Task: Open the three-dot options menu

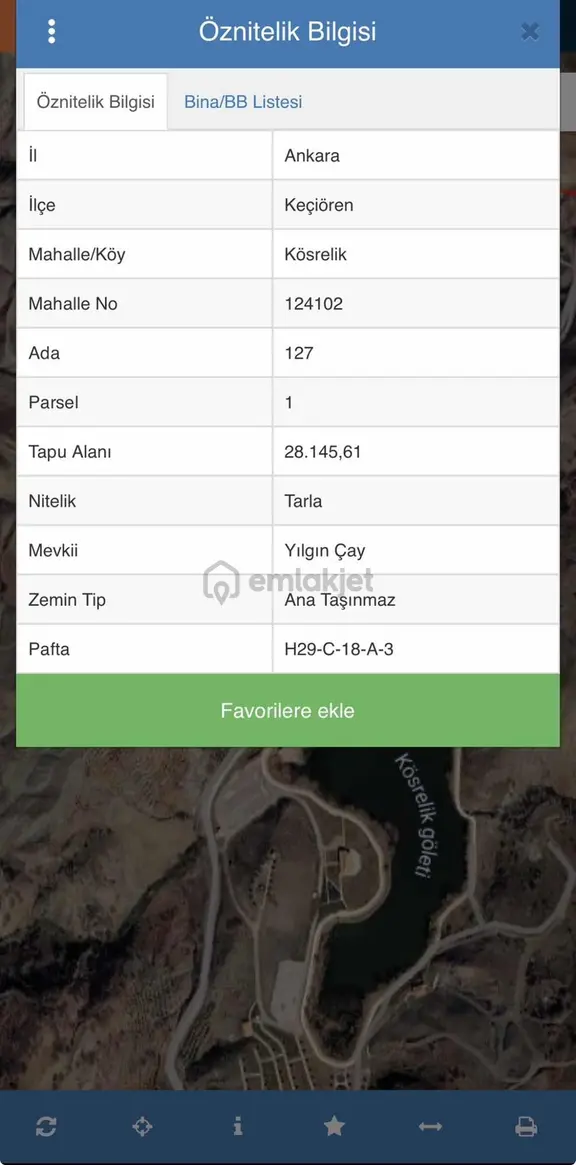Action: pos(51,31)
